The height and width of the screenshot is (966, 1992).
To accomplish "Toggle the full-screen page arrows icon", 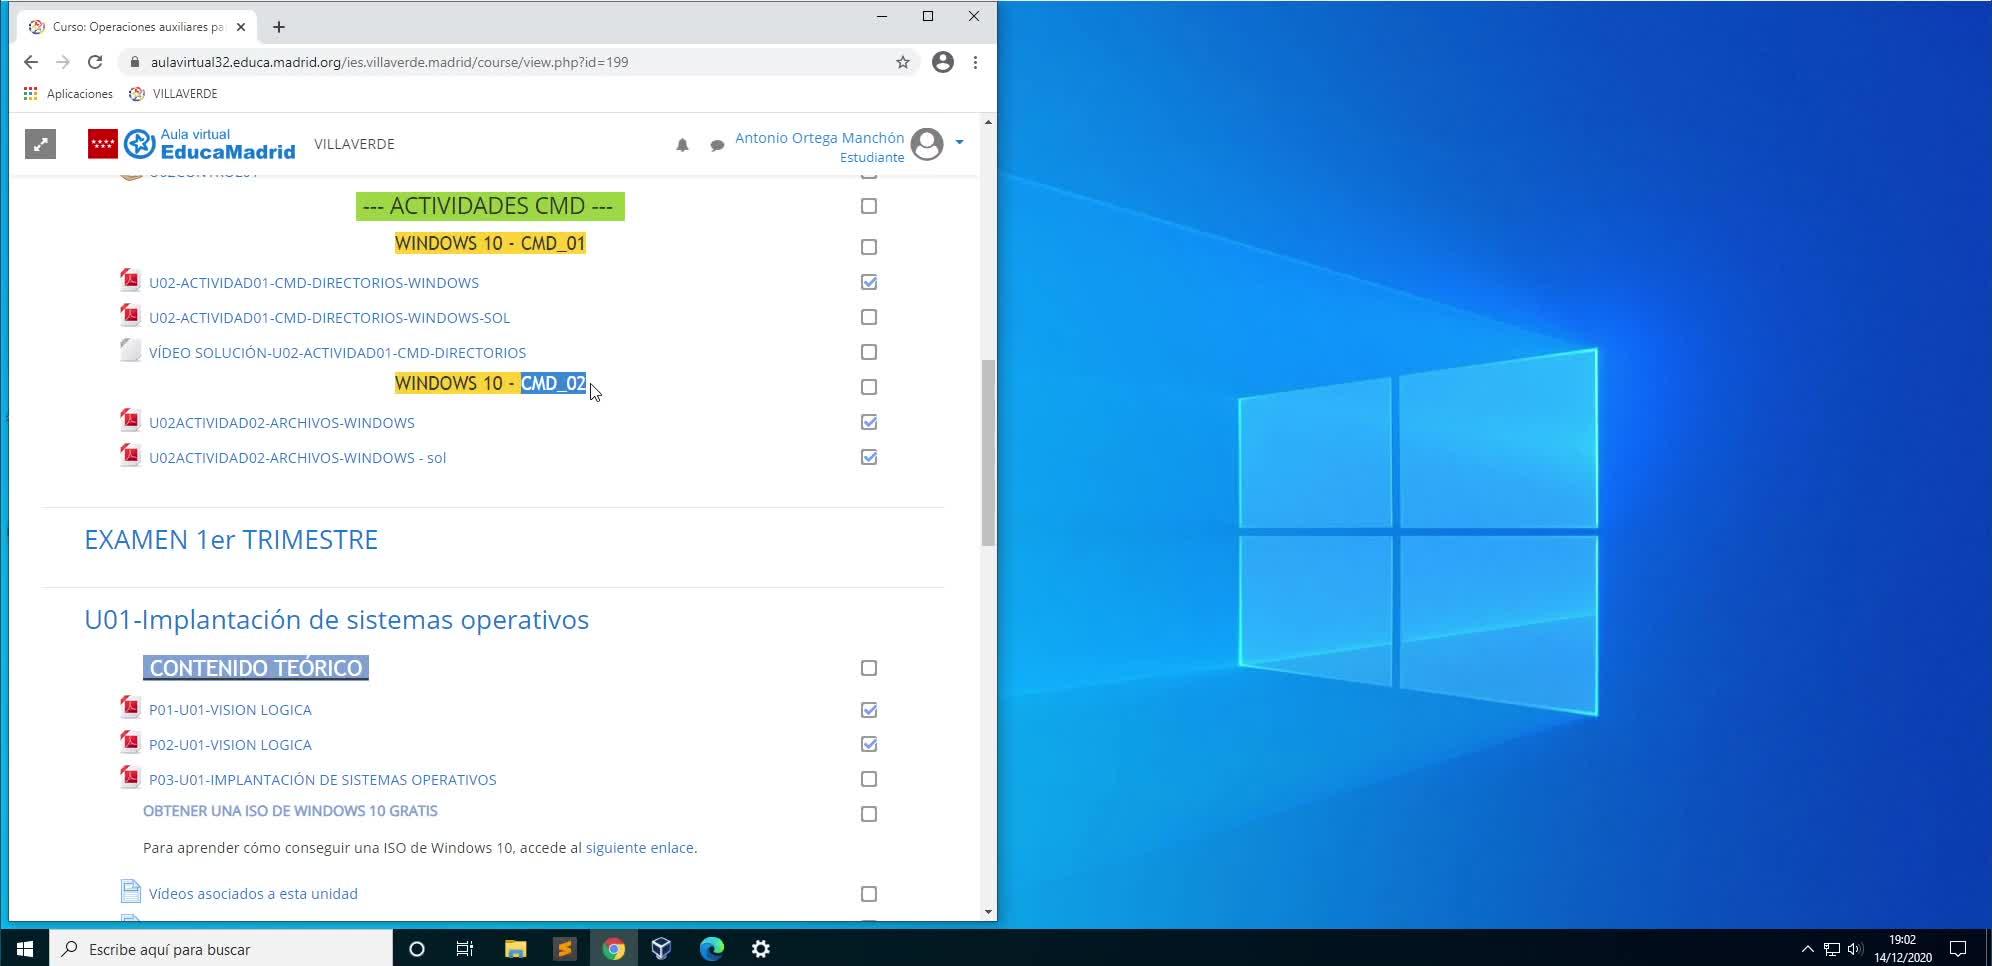I will click(x=40, y=144).
